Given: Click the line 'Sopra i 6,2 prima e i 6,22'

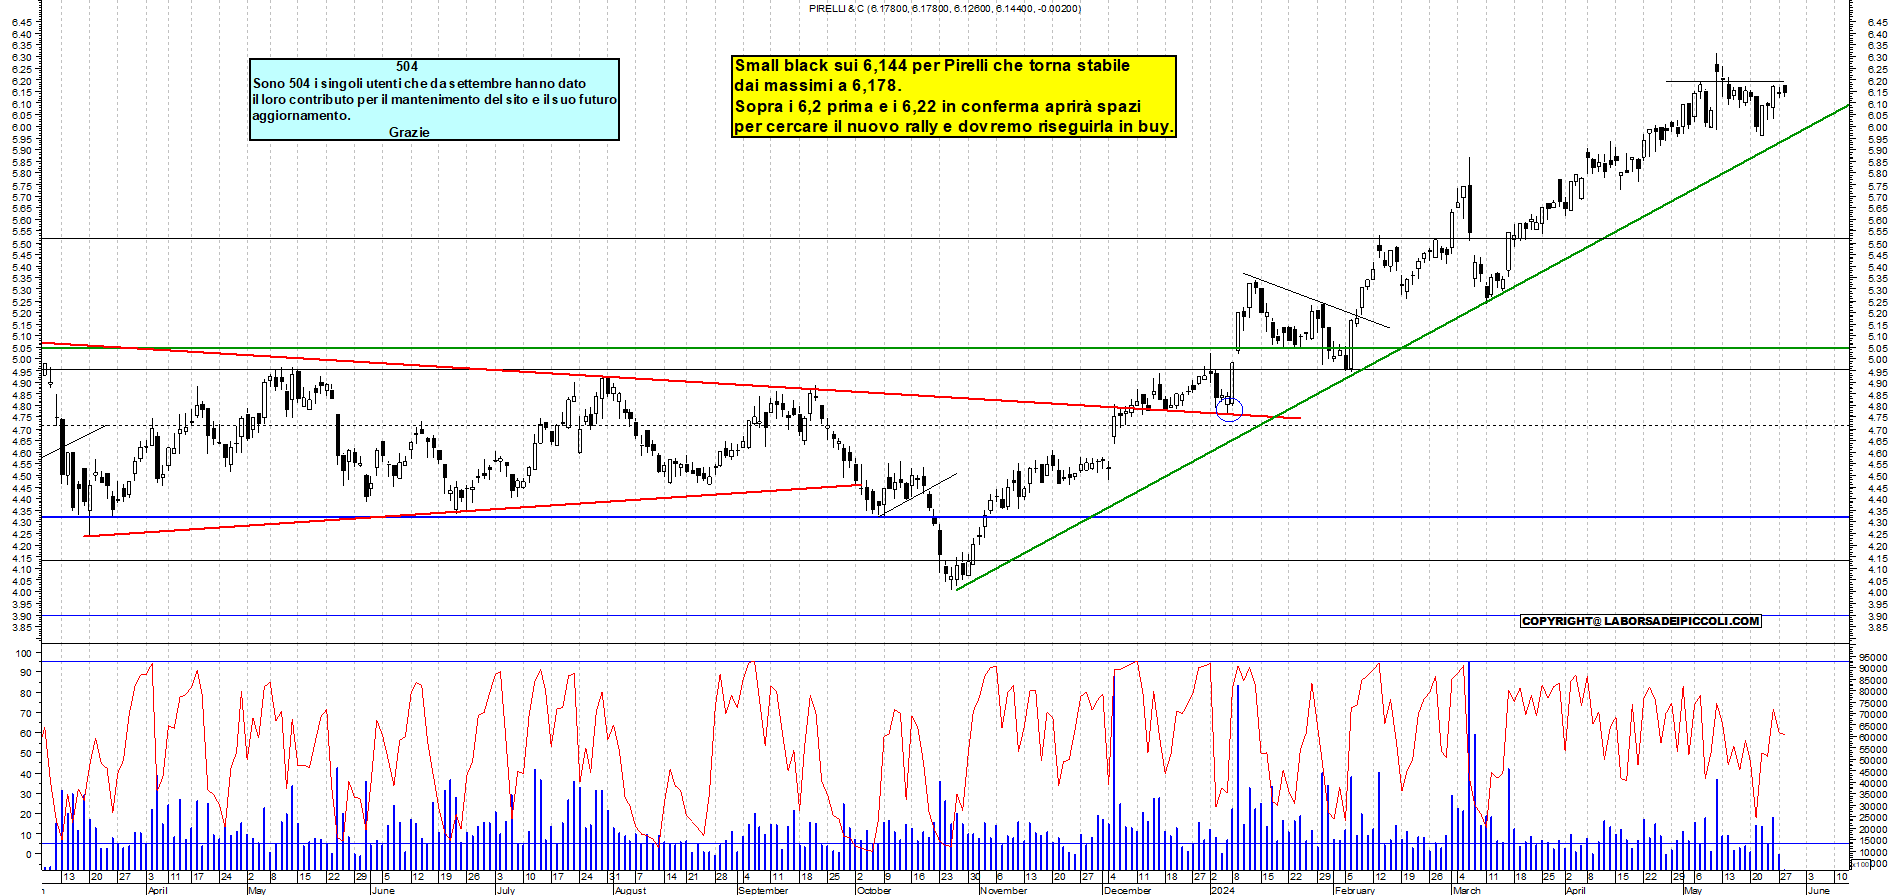Looking at the screenshot, I should tap(938, 106).
